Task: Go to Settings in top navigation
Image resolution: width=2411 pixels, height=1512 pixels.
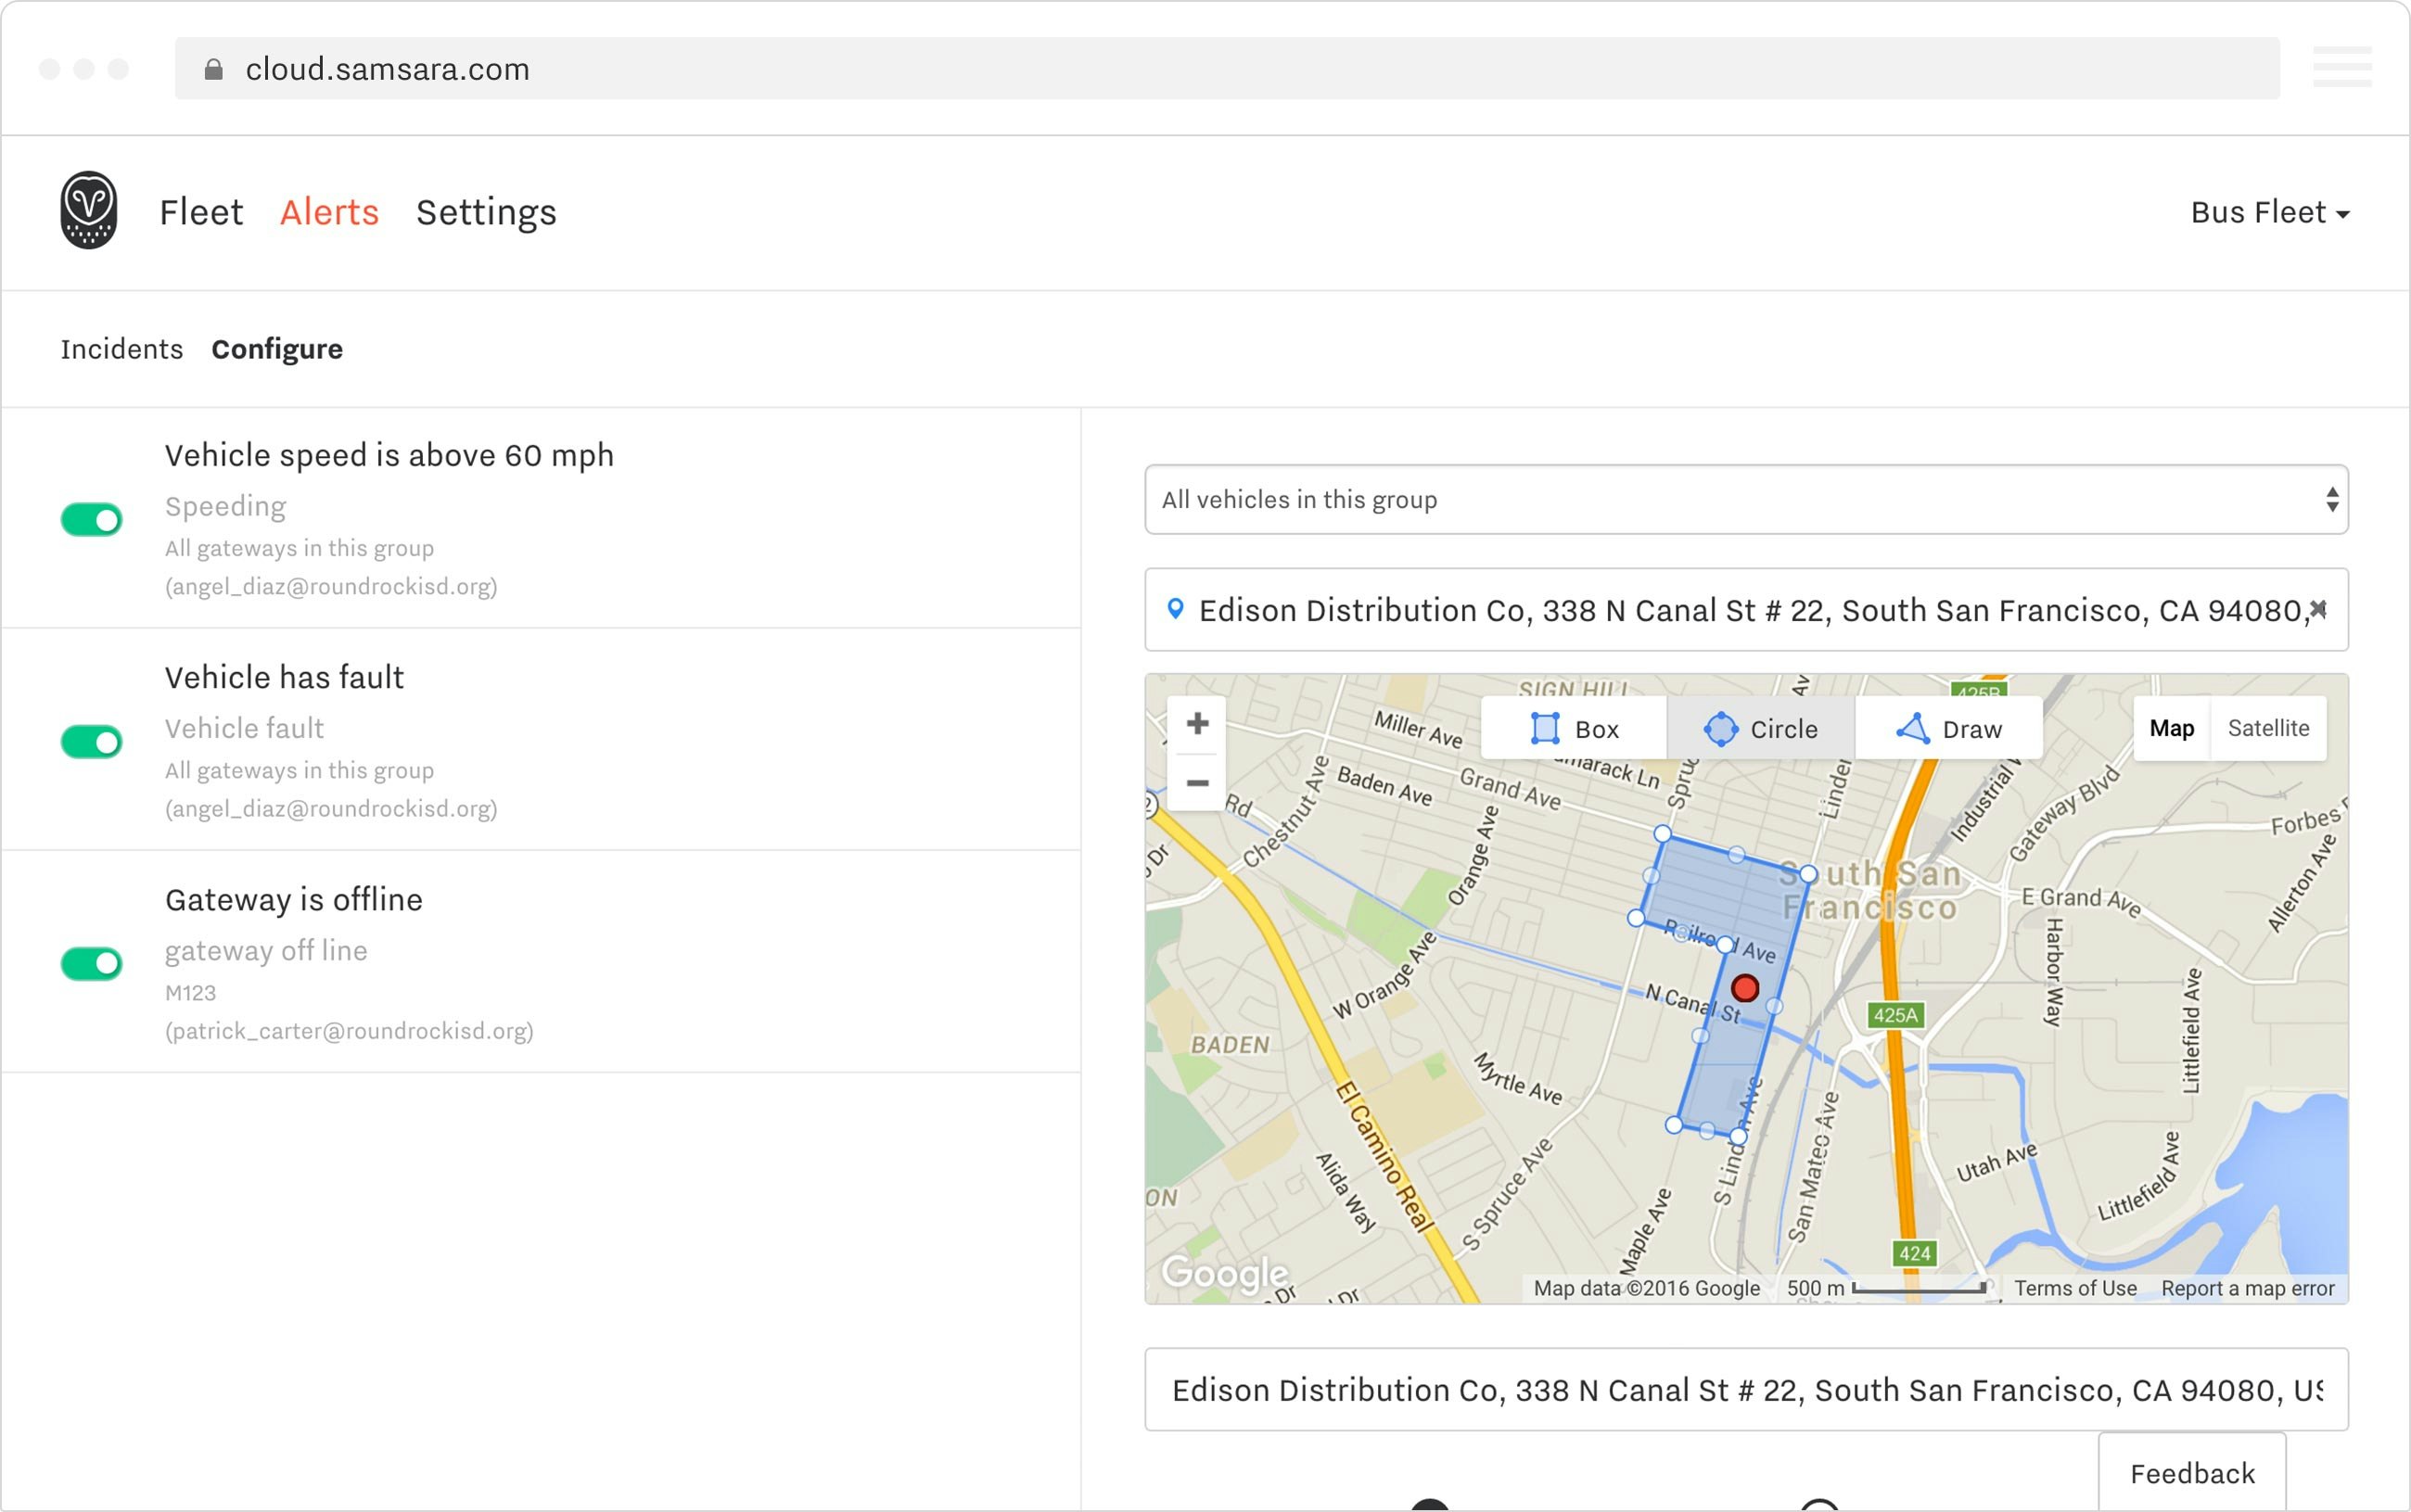Action: (x=486, y=212)
